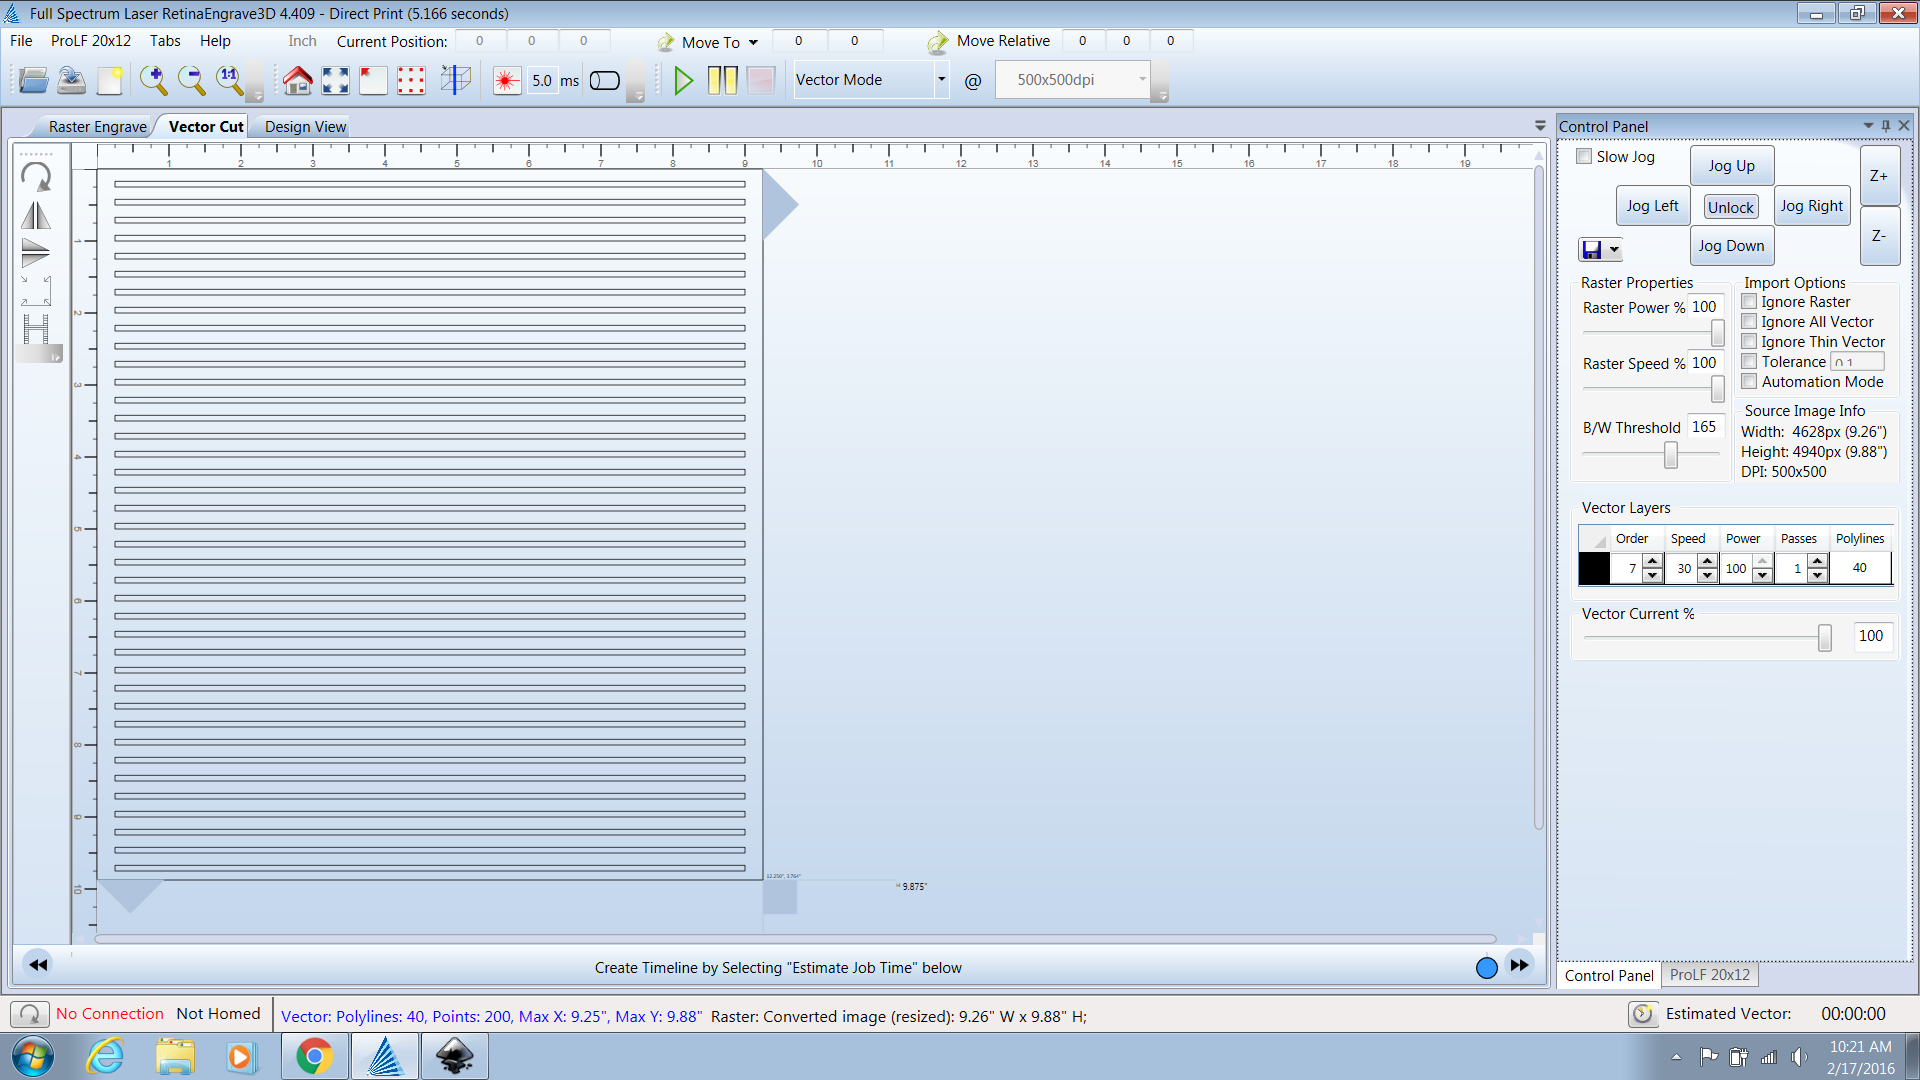Expand the tab list arrow above canvas
Image resolution: width=1920 pixels, height=1080 pixels.
1540,126
